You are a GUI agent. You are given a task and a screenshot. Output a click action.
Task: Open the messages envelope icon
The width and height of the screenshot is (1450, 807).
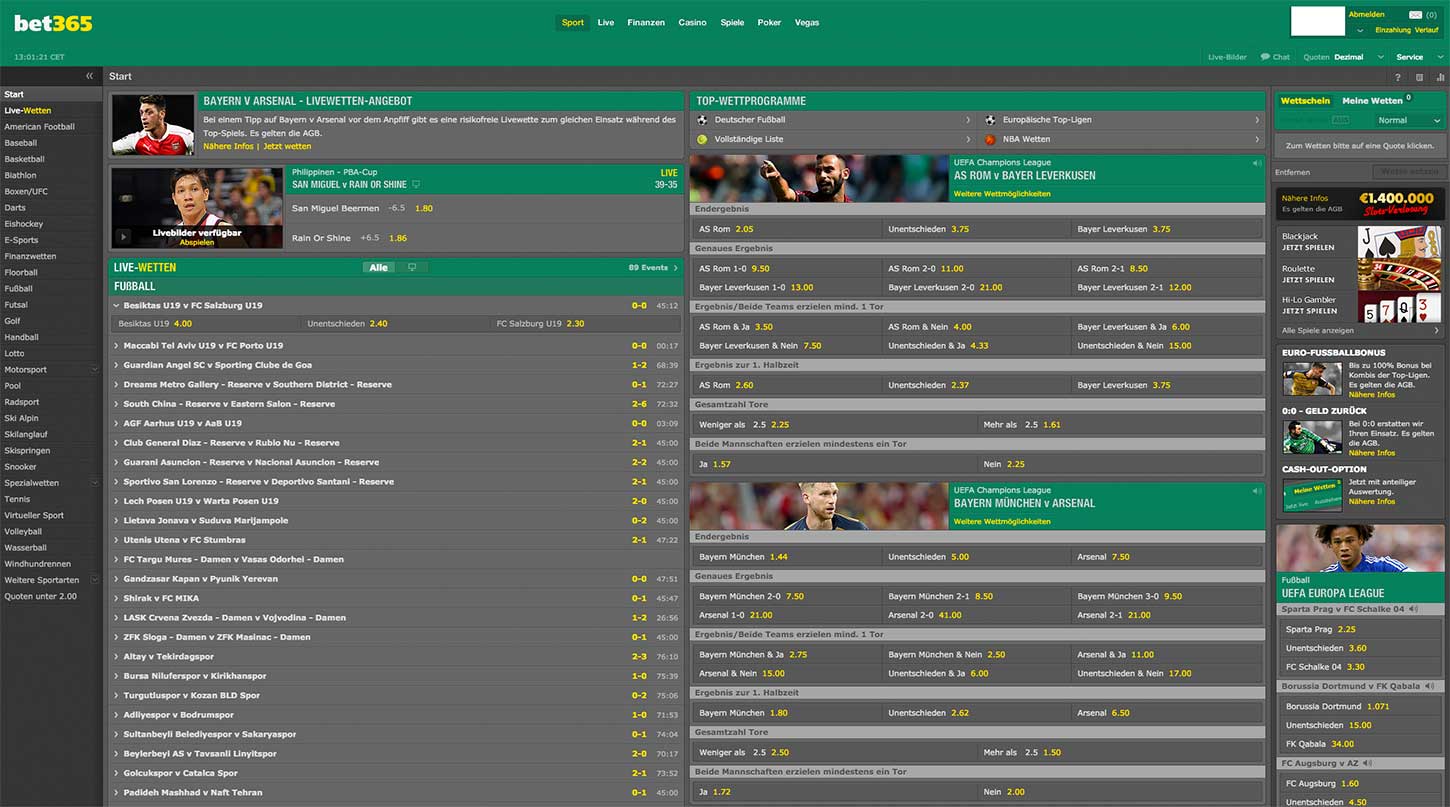click(x=1414, y=15)
